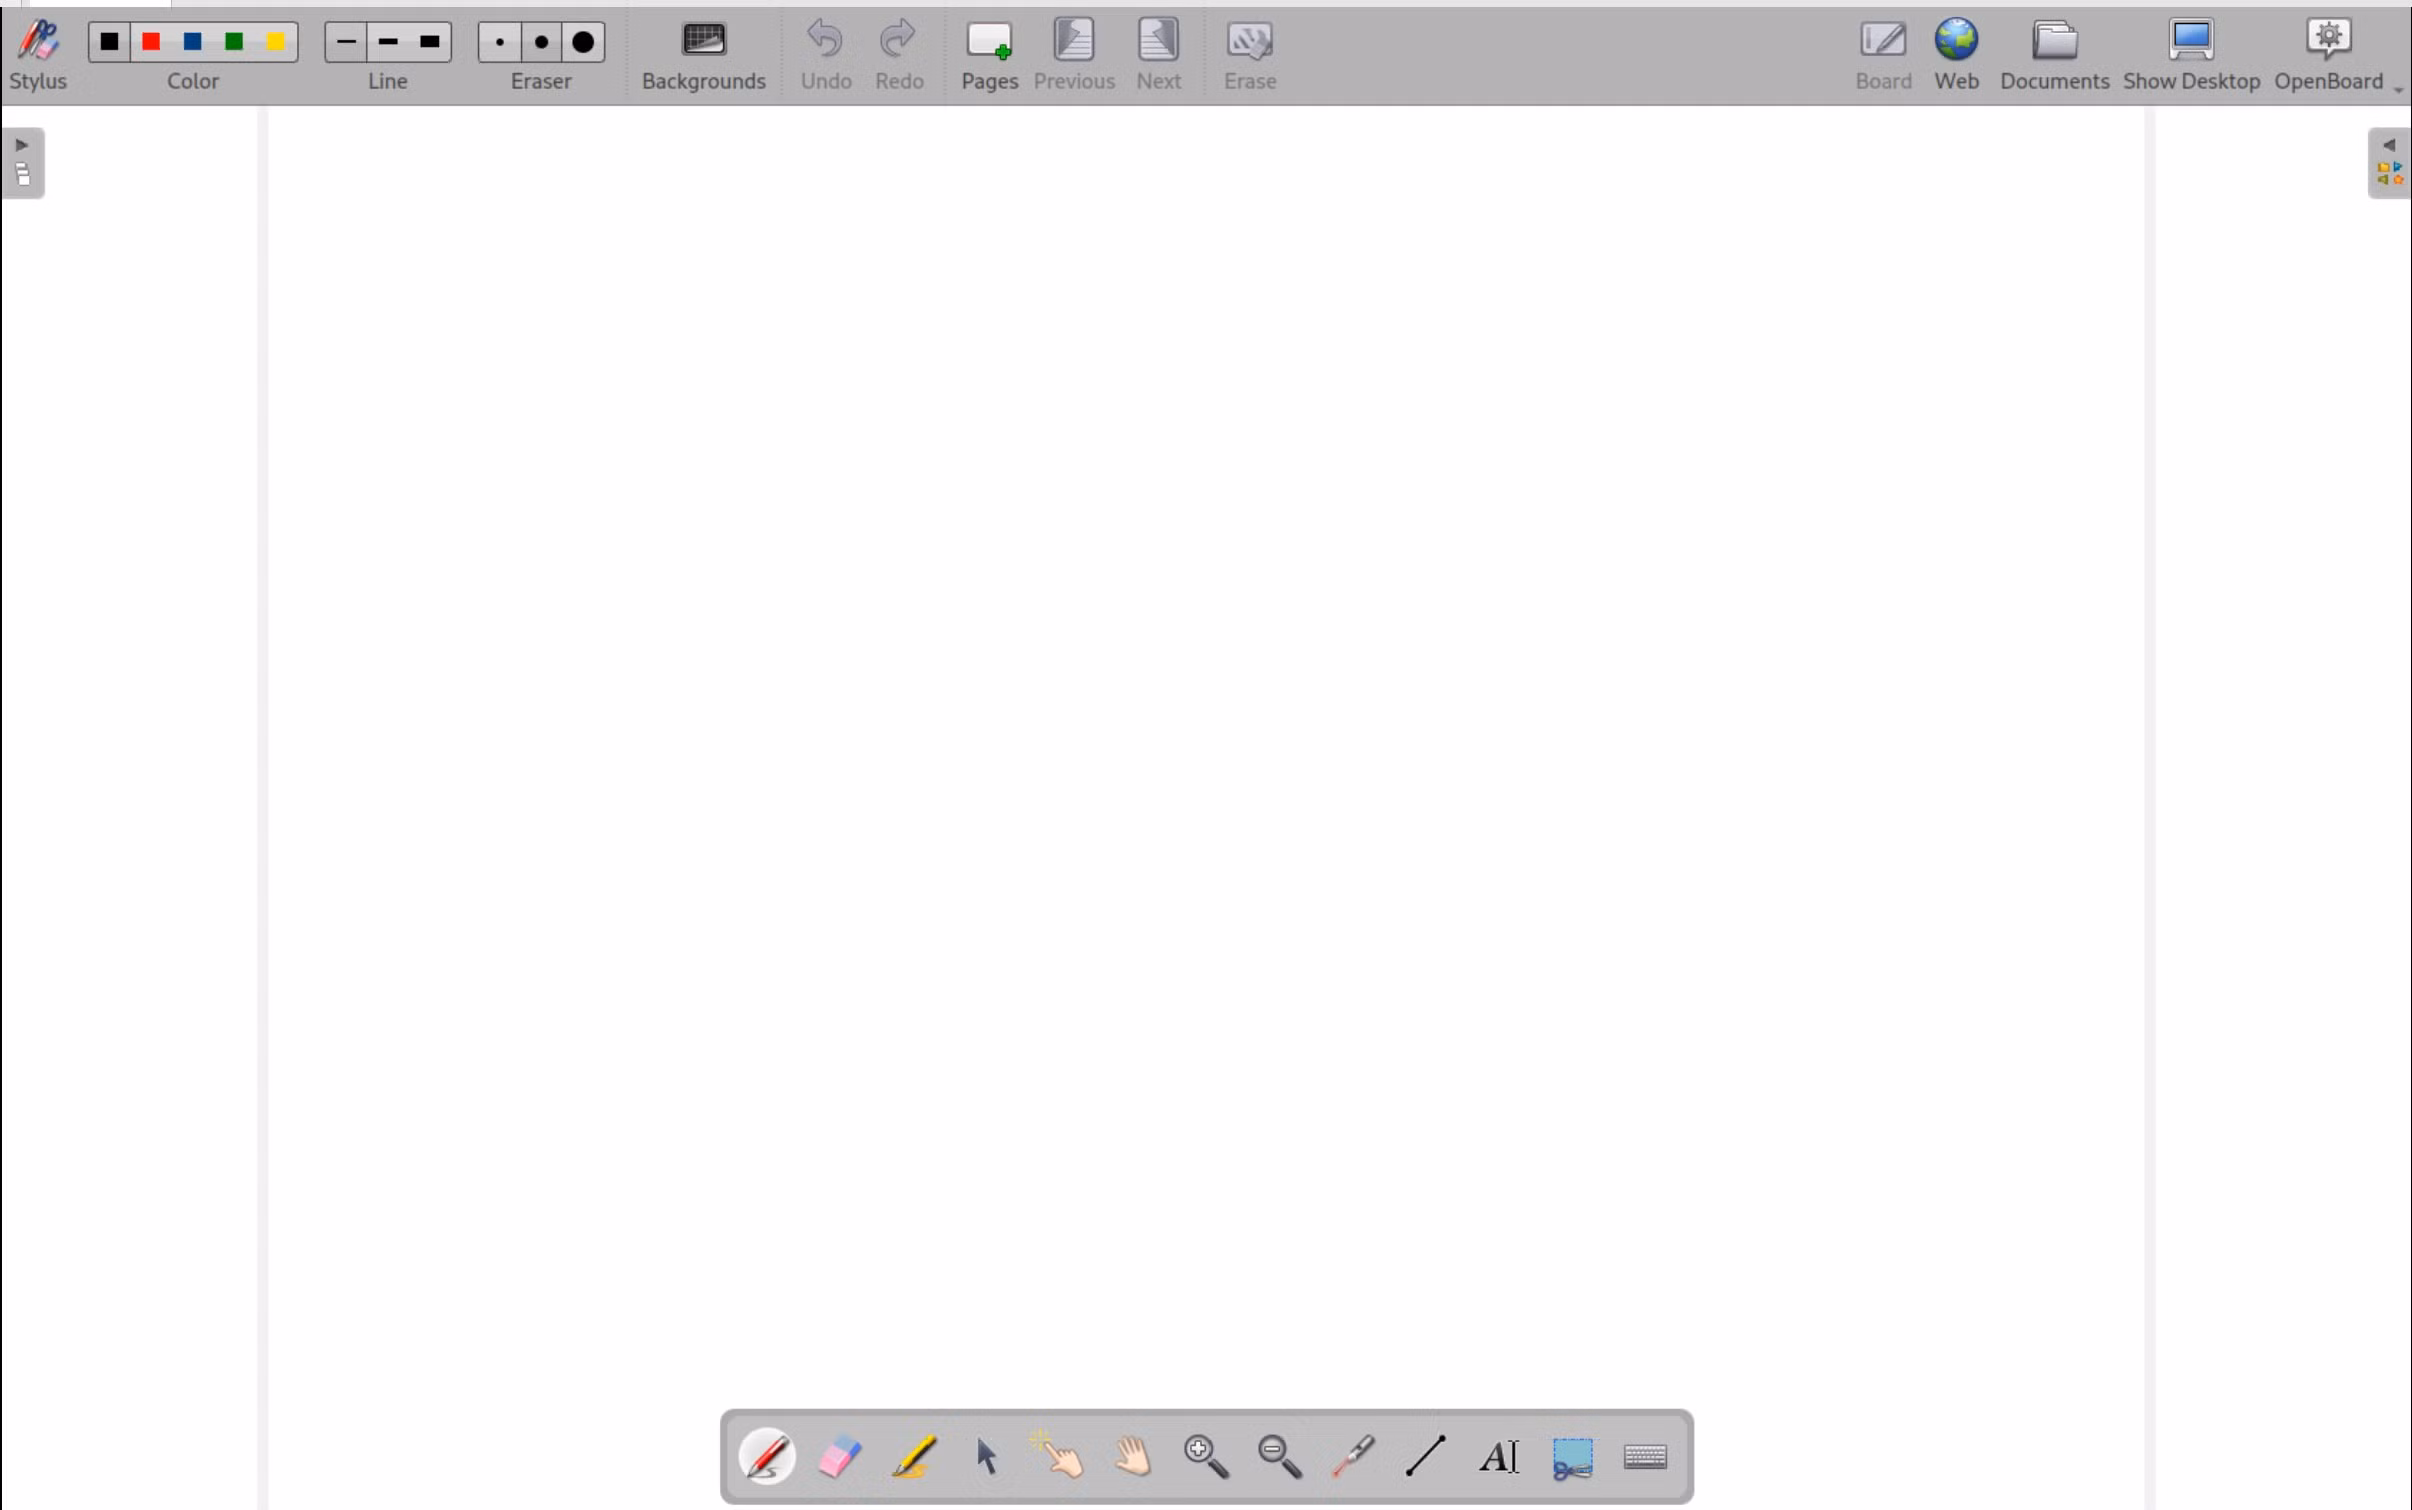
Task: Select the large eraser size
Action: 584,42
